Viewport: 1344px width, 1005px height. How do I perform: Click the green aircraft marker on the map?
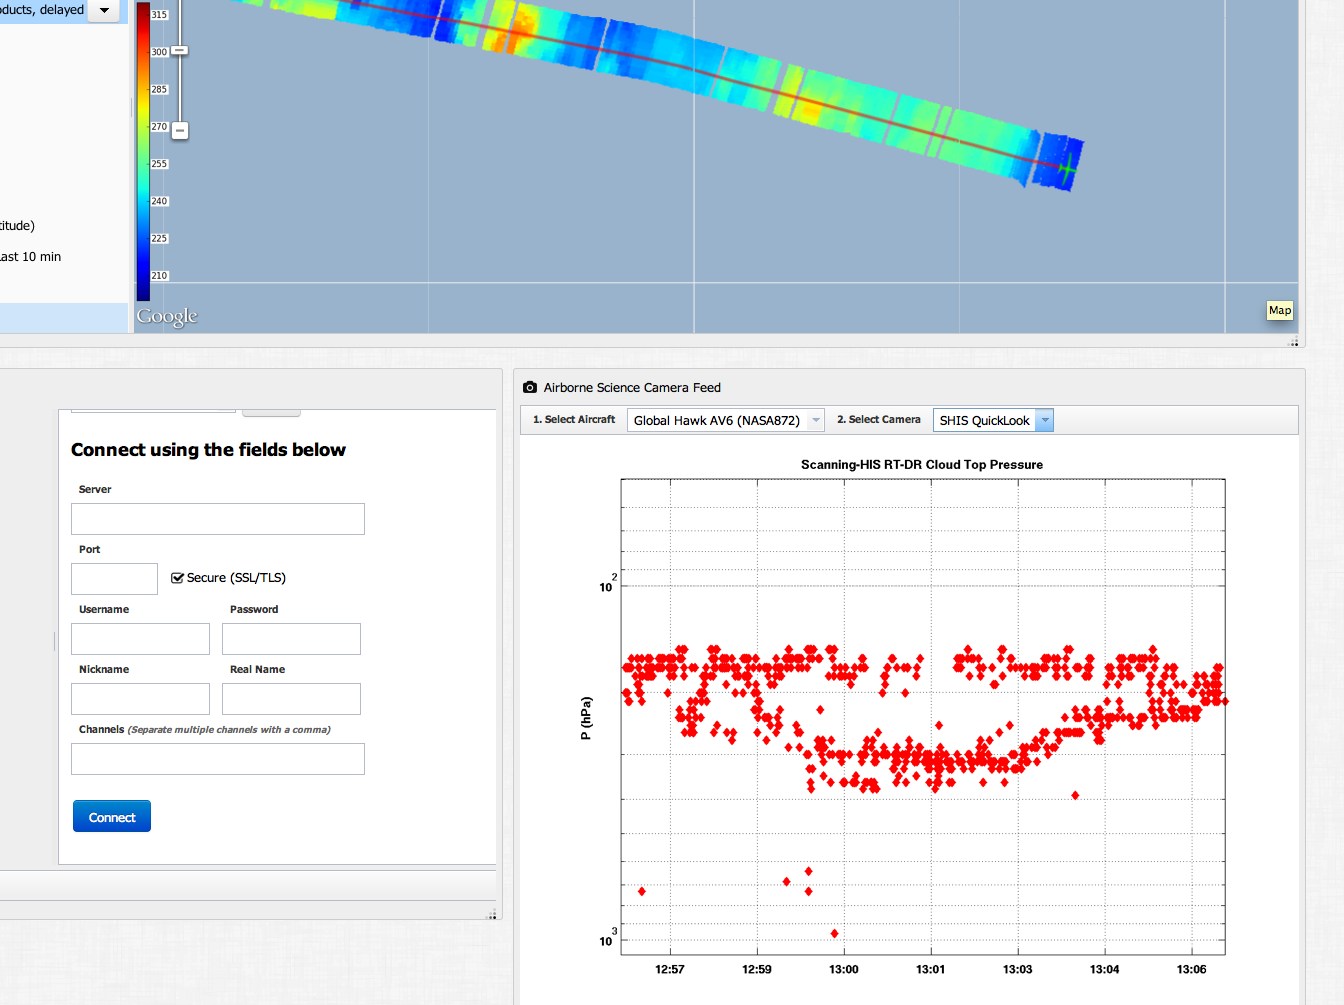coord(1067,167)
